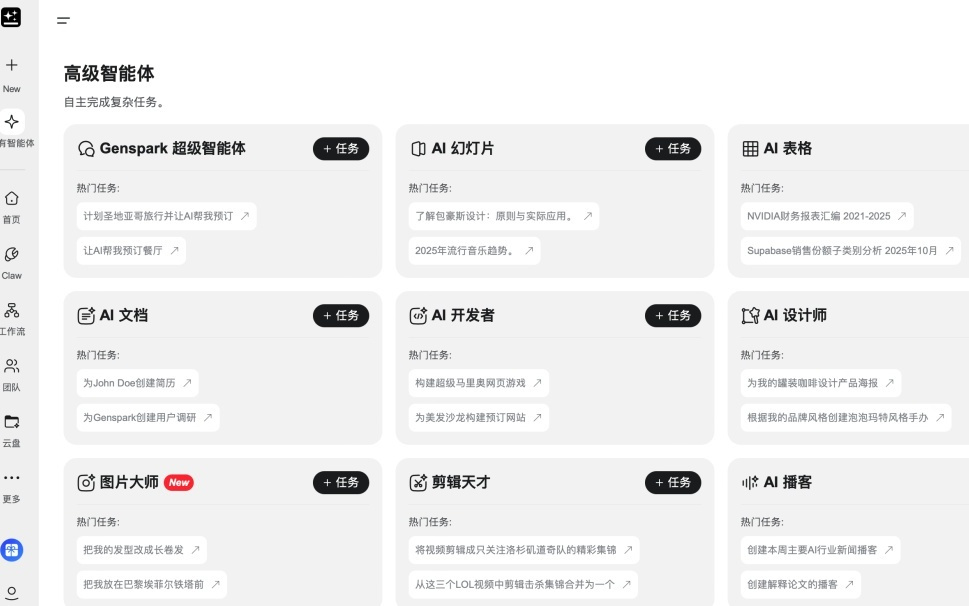
Task: Select task Supabase销售份额子类别分析 2025年10月
Action: click(x=851, y=251)
